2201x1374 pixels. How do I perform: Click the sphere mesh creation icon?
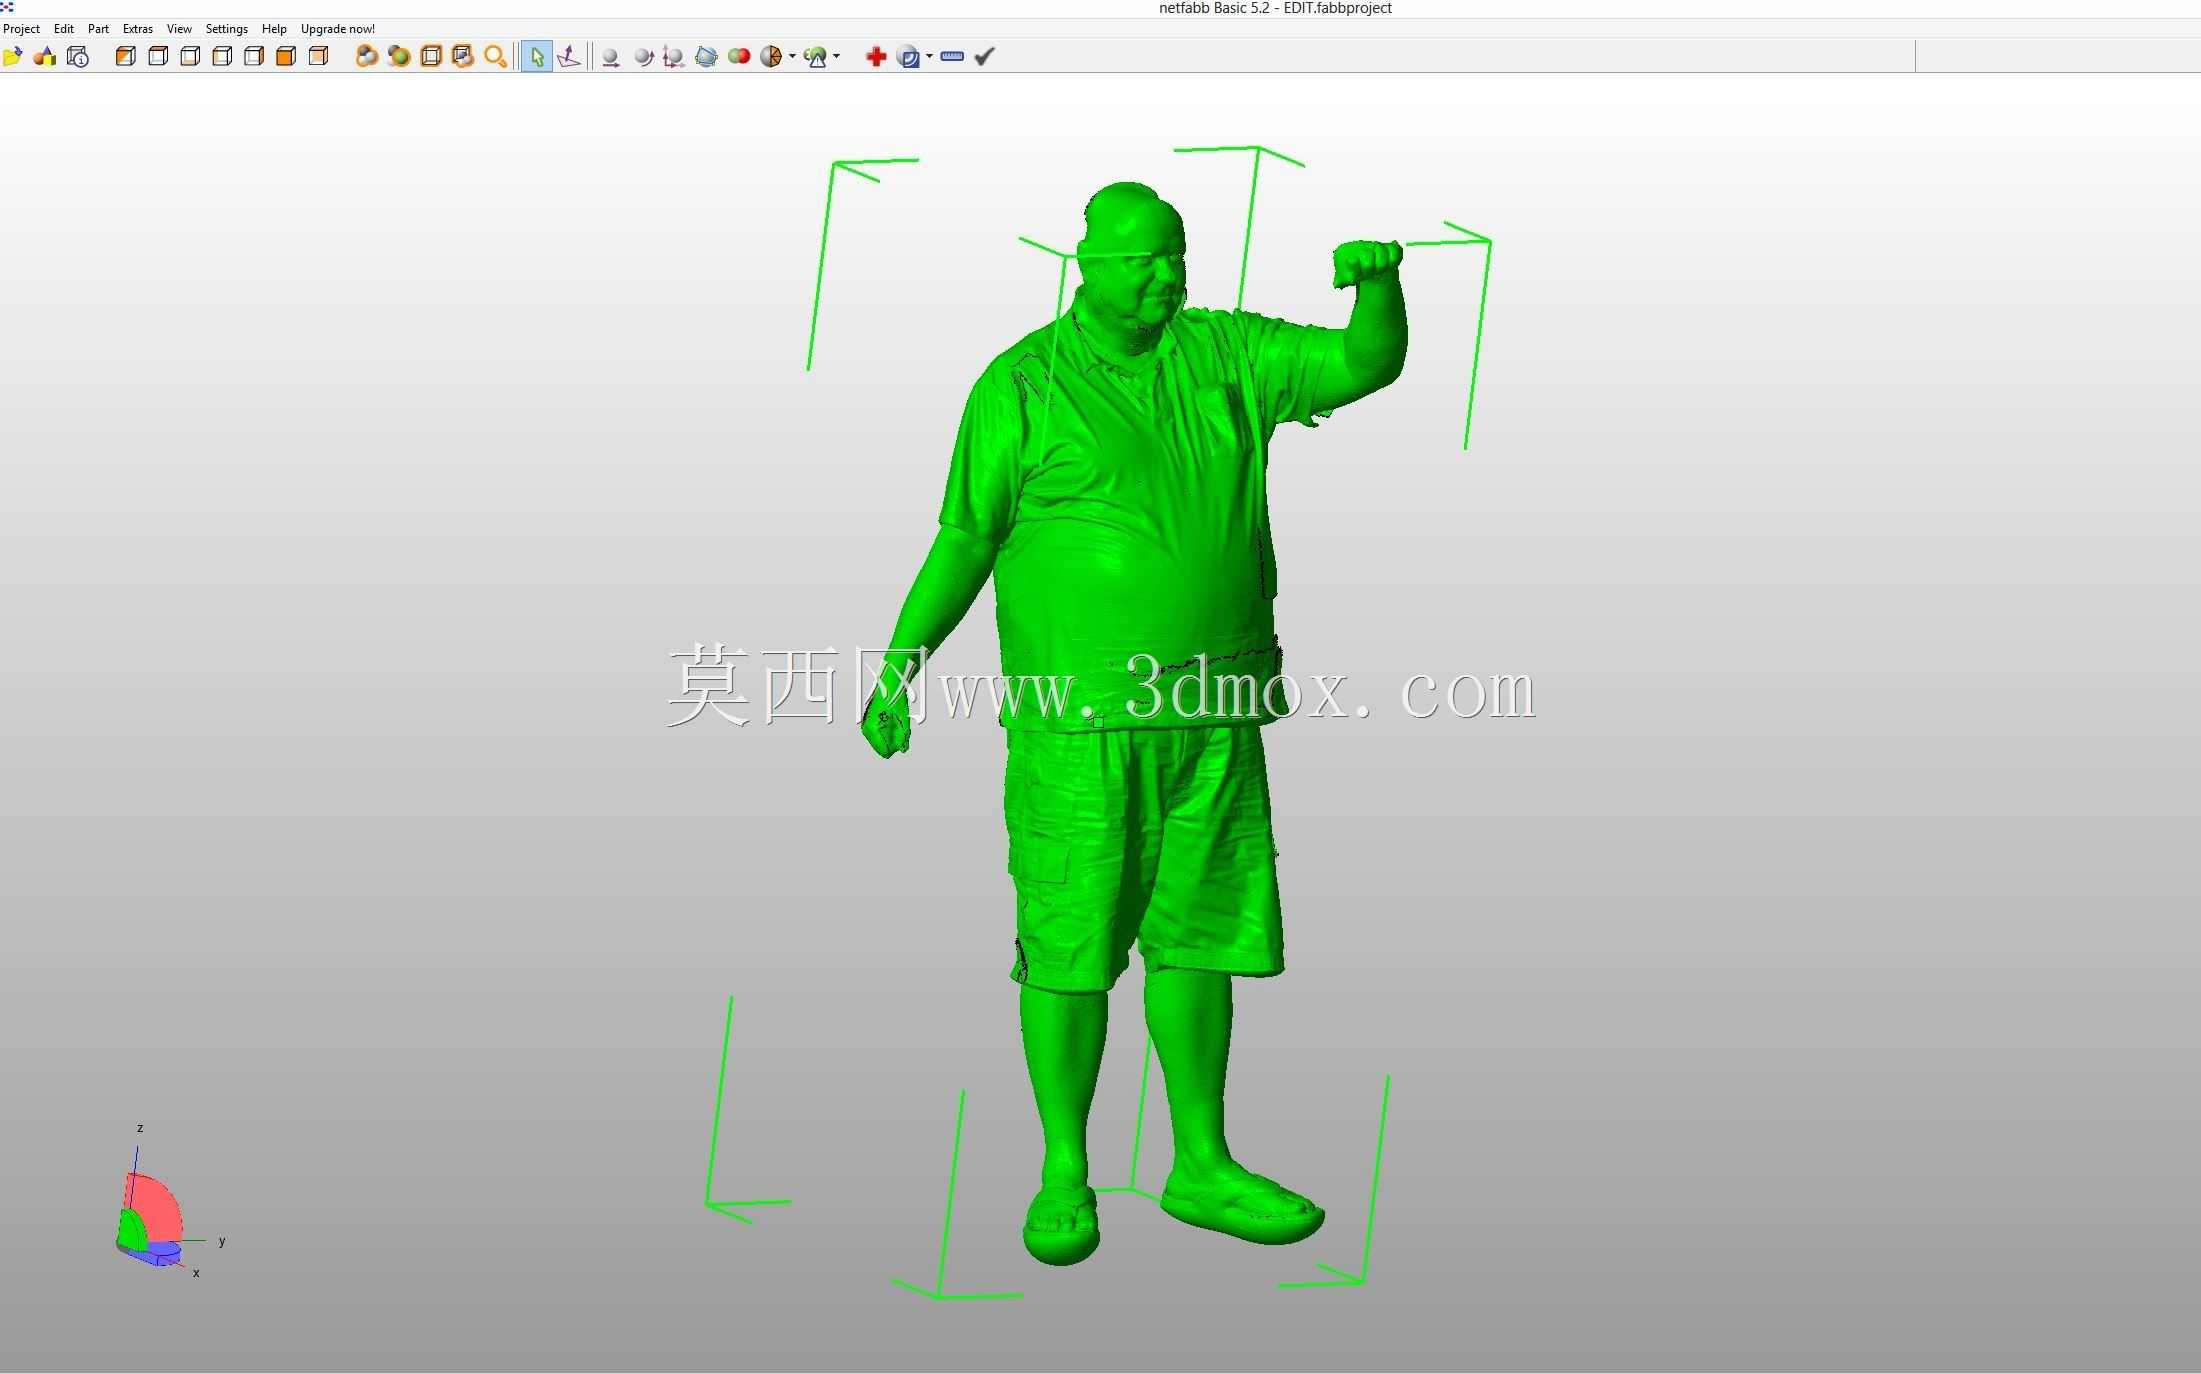[x=770, y=57]
